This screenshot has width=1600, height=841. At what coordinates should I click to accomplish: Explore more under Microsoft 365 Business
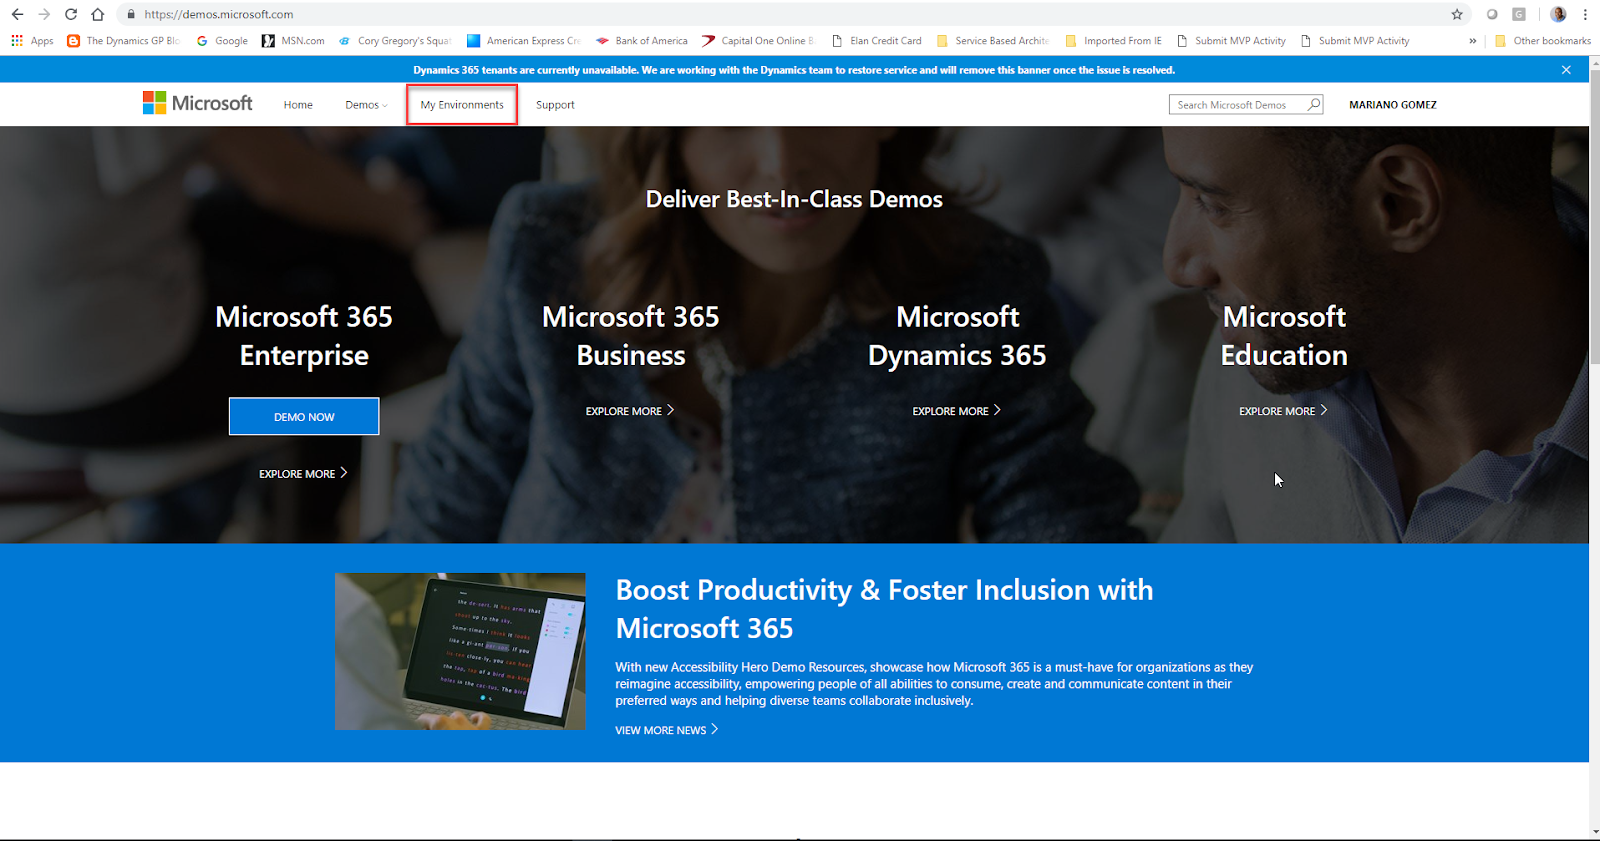(x=630, y=411)
